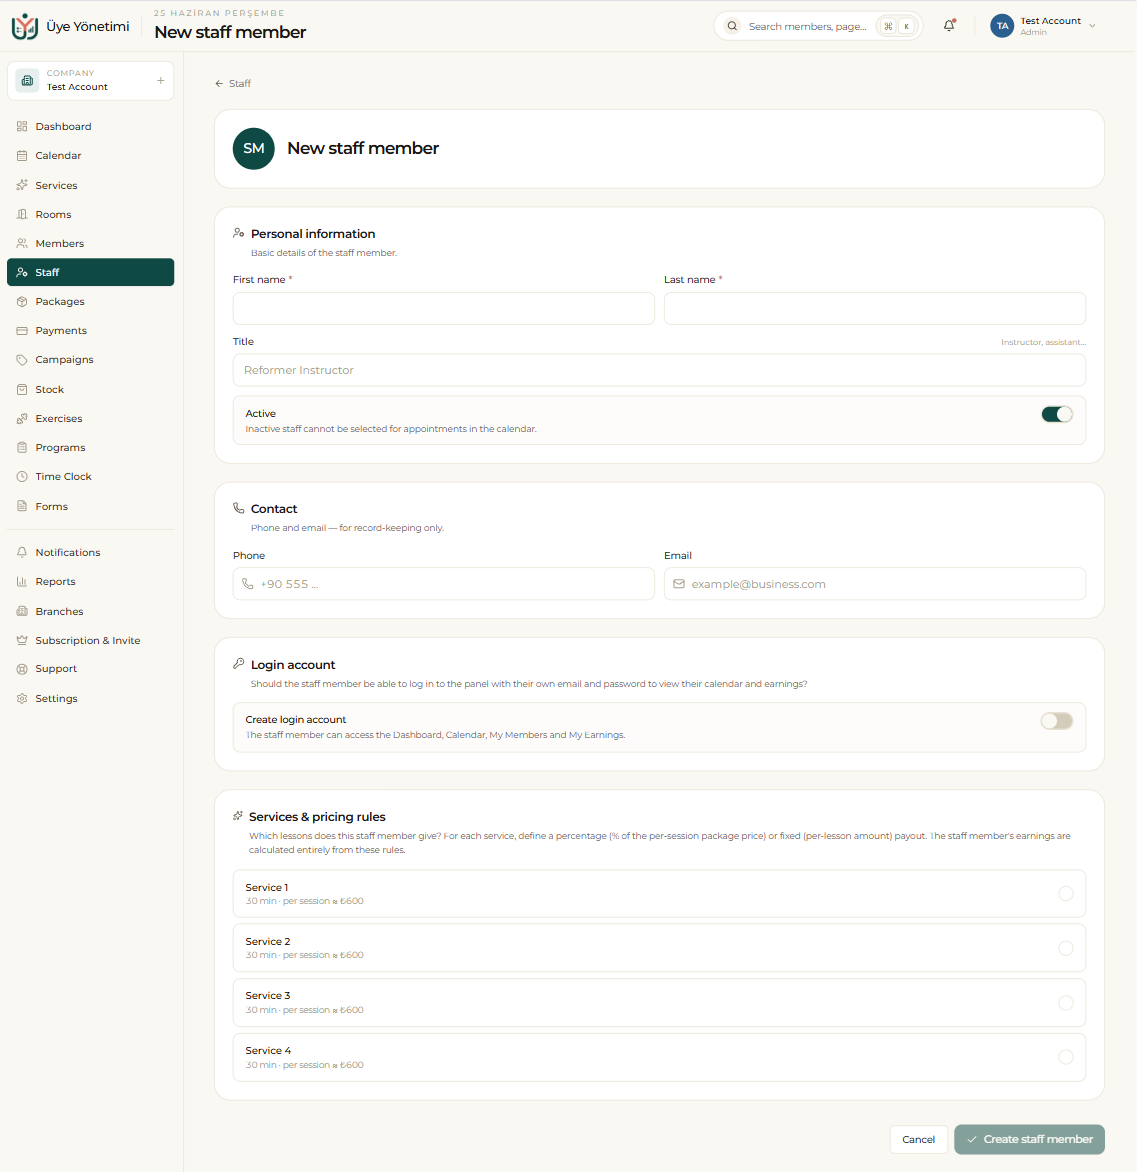Open Time Clock from the sidebar
The image size is (1137, 1172).
point(90,476)
